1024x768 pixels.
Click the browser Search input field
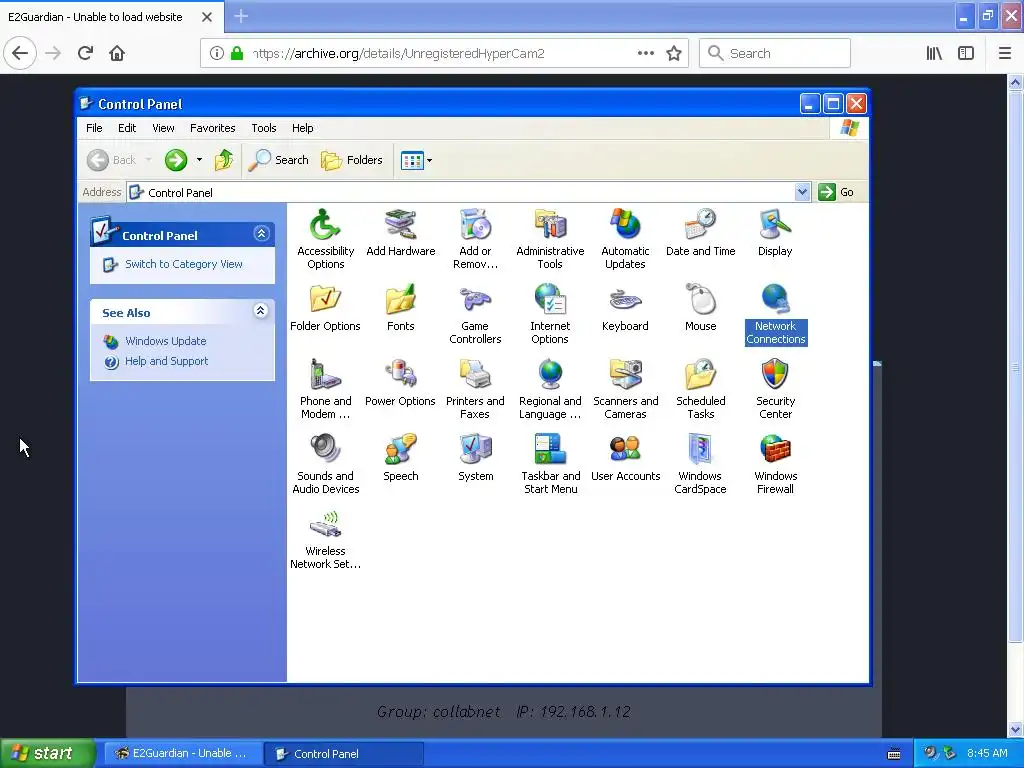click(x=775, y=53)
